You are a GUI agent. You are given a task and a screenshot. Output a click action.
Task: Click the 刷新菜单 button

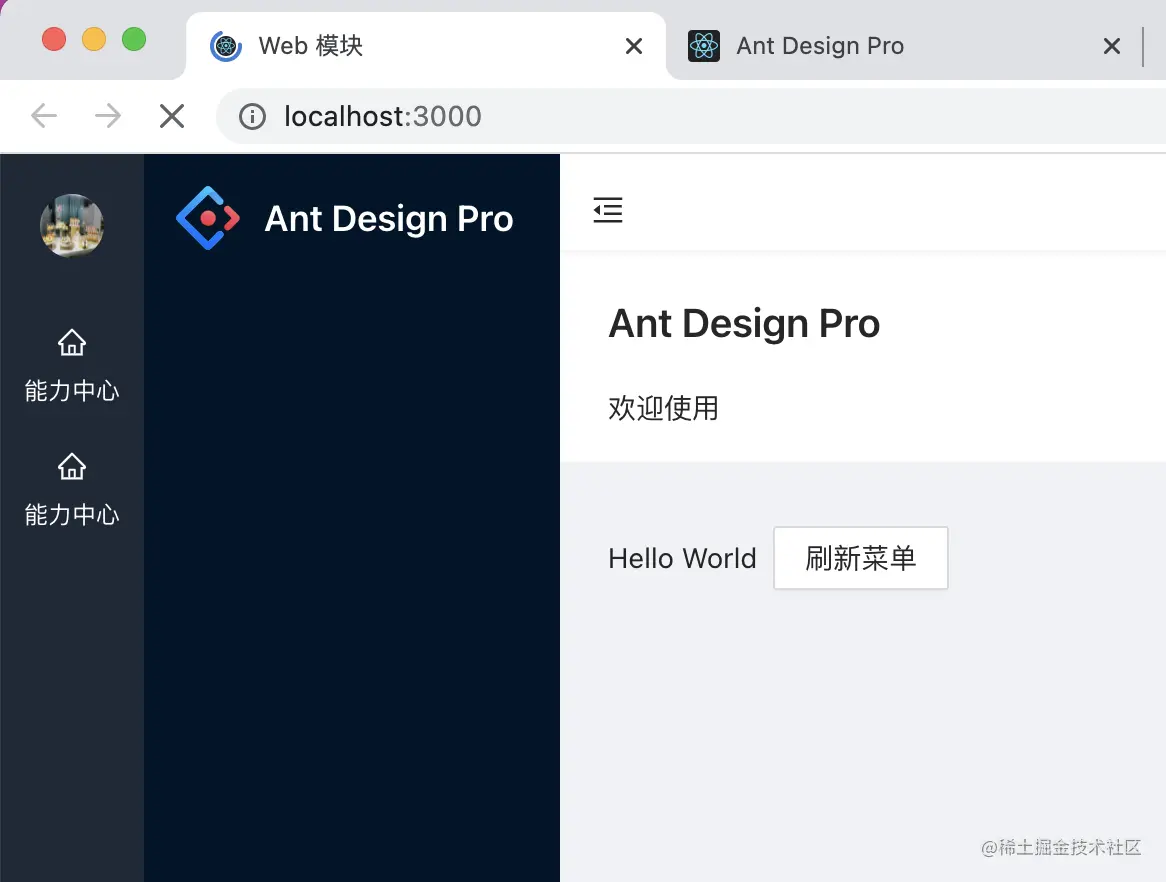click(x=860, y=558)
